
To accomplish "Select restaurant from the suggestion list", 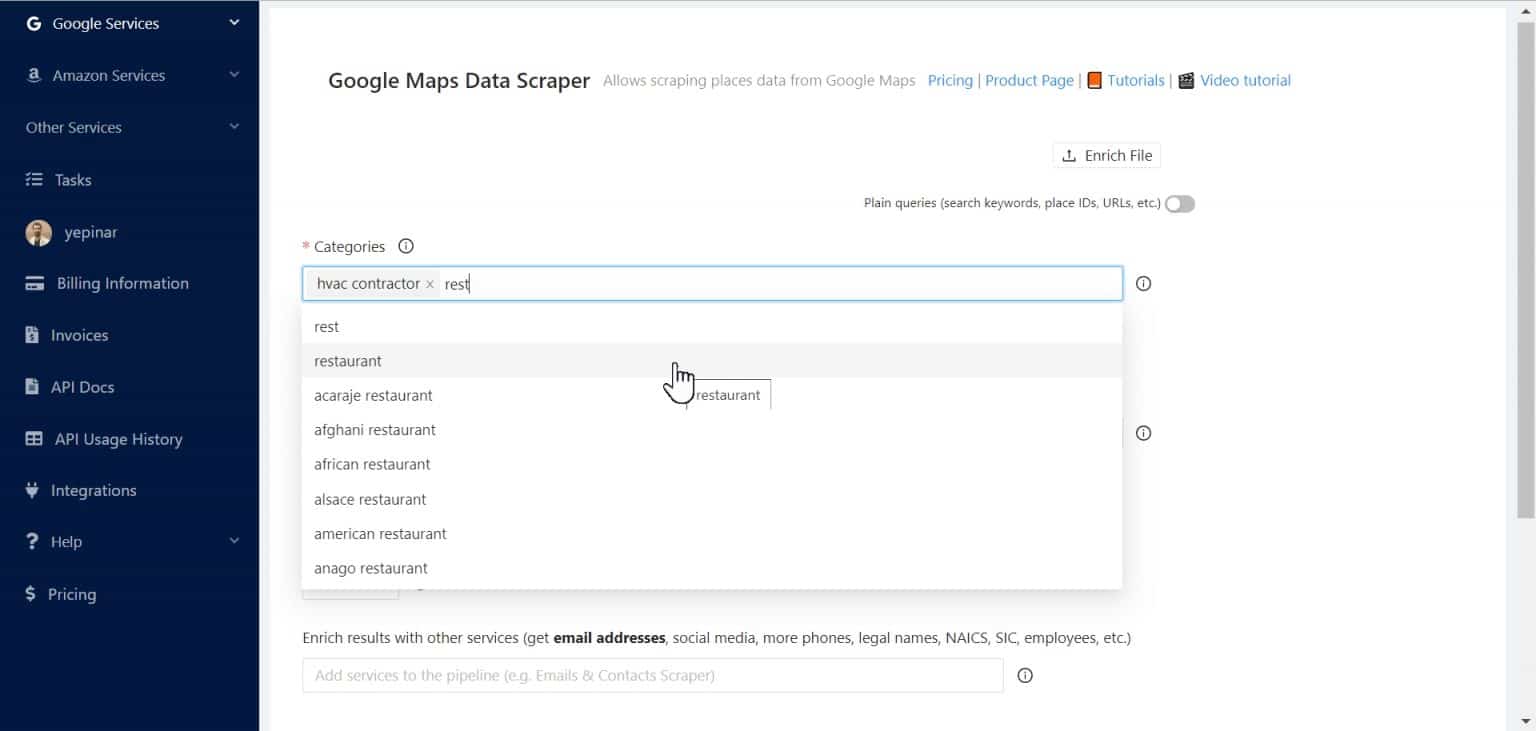I will click(x=348, y=361).
